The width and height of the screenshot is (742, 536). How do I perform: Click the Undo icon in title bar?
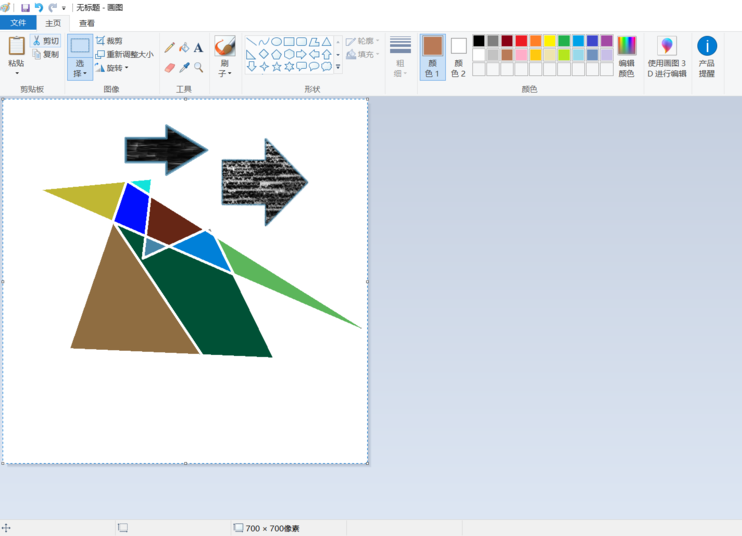pyautogui.click(x=39, y=8)
